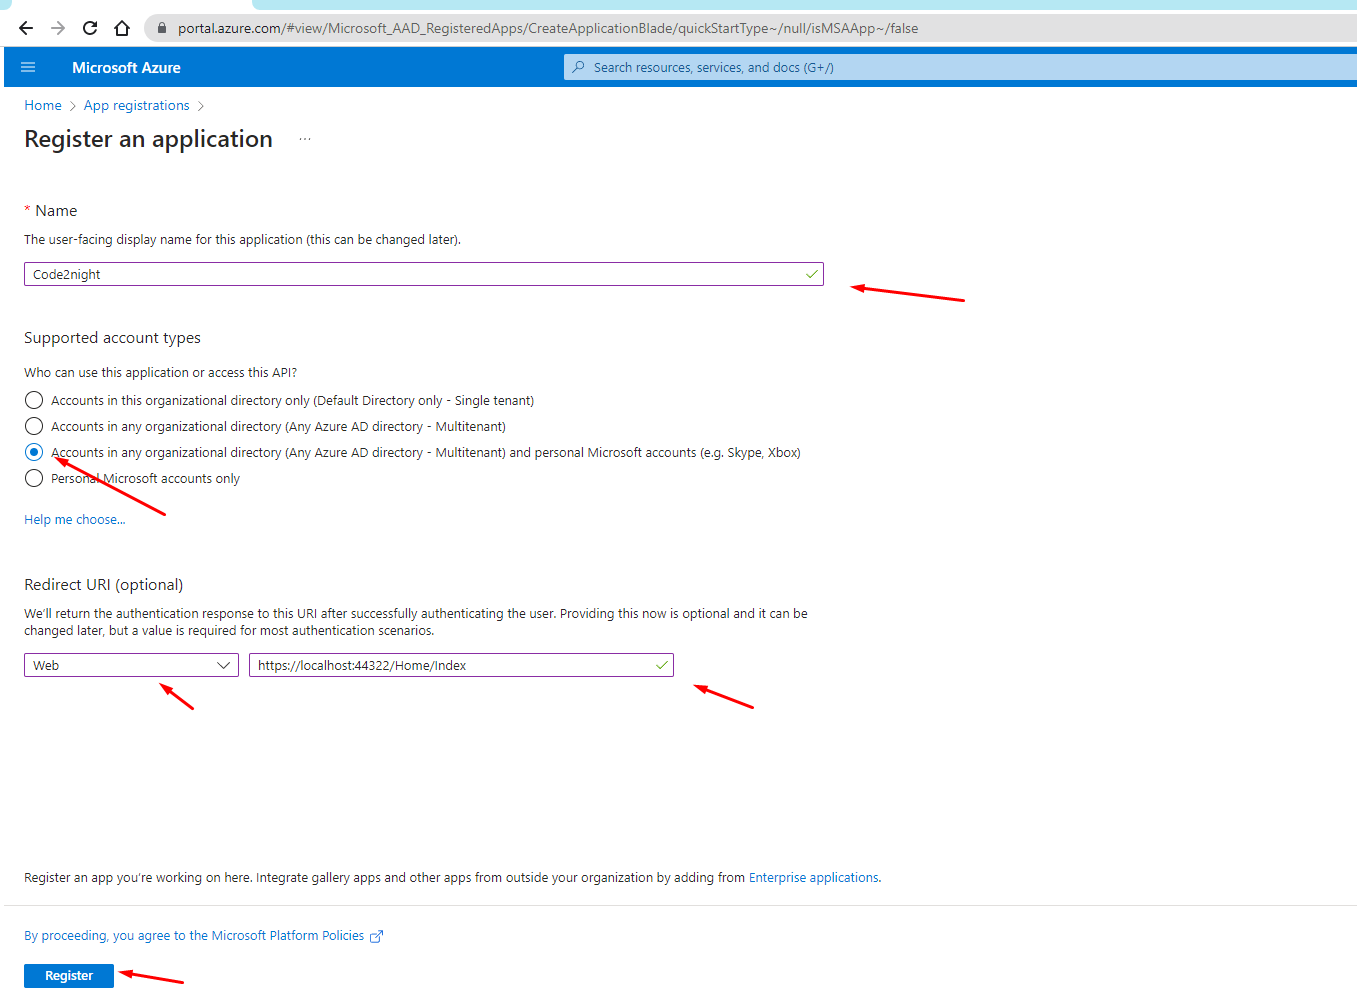Reload the page with refresh icon
The image size is (1357, 1003).
[90, 28]
